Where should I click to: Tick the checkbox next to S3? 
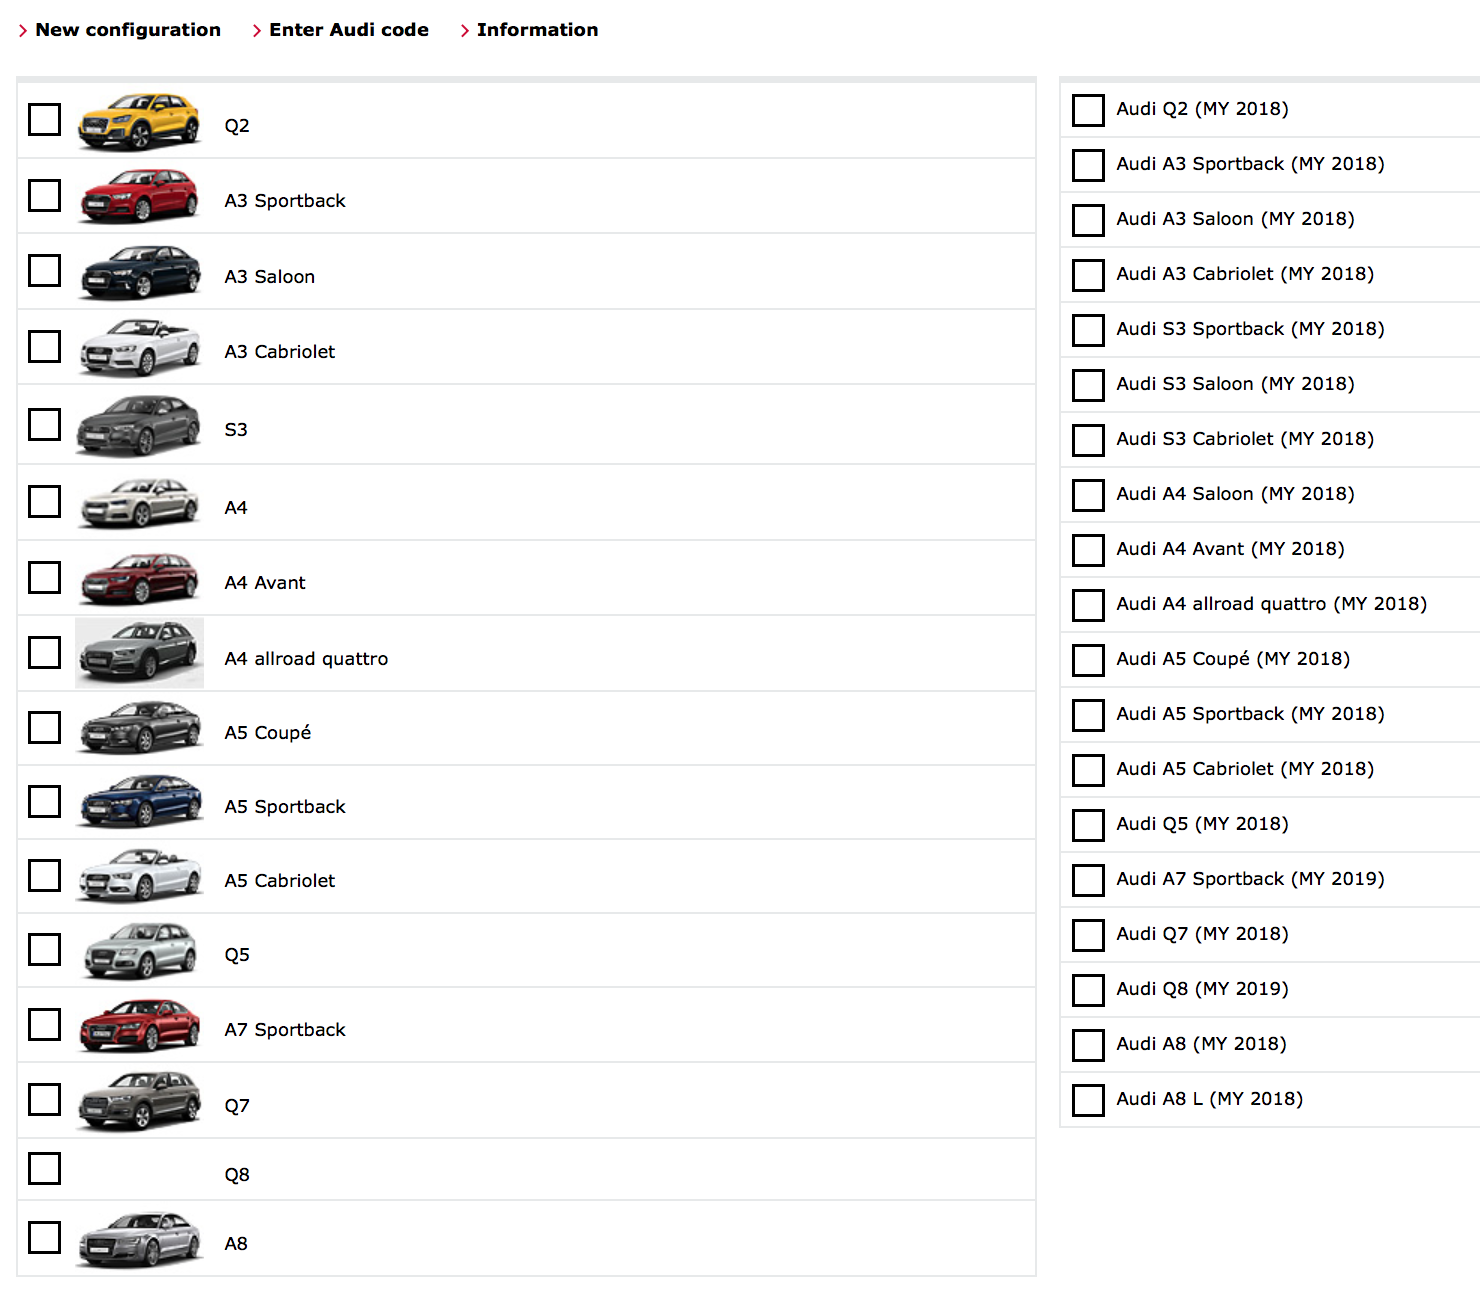click(x=45, y=424)
